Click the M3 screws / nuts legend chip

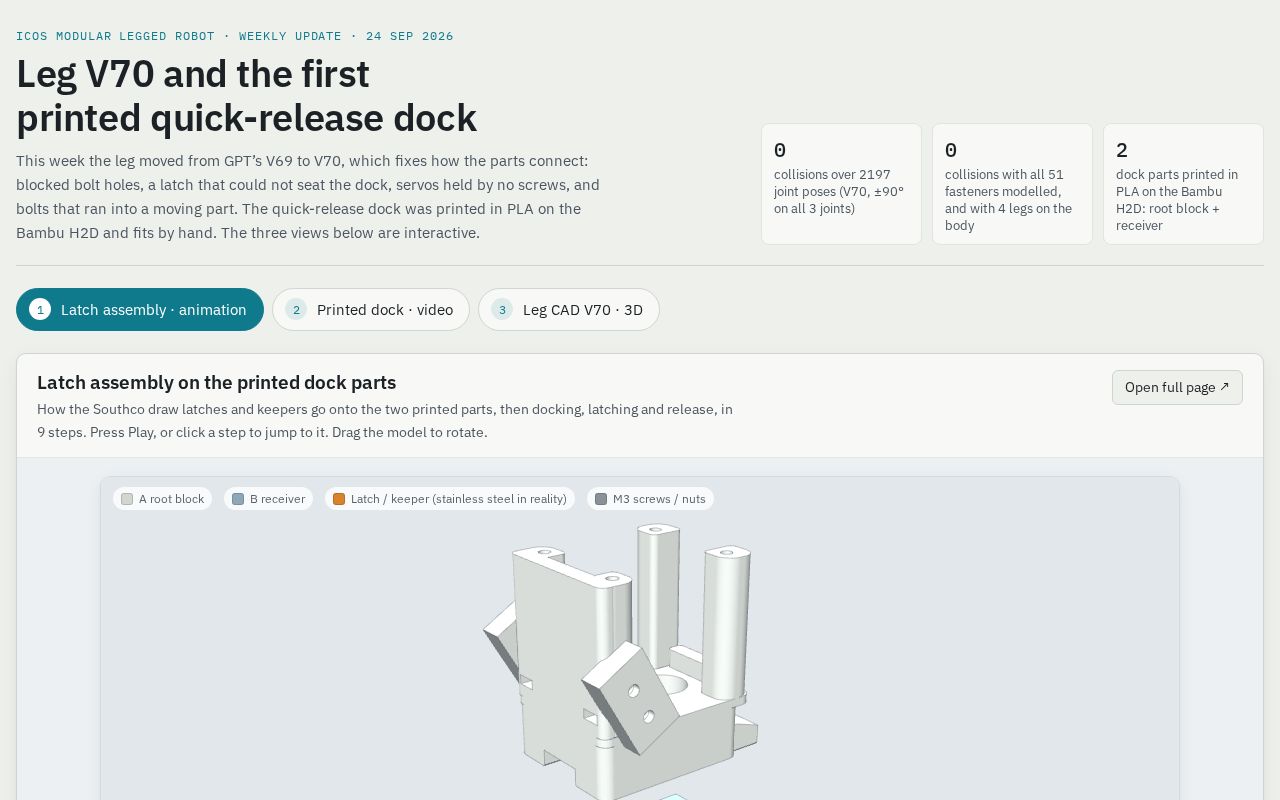(650, 499)
